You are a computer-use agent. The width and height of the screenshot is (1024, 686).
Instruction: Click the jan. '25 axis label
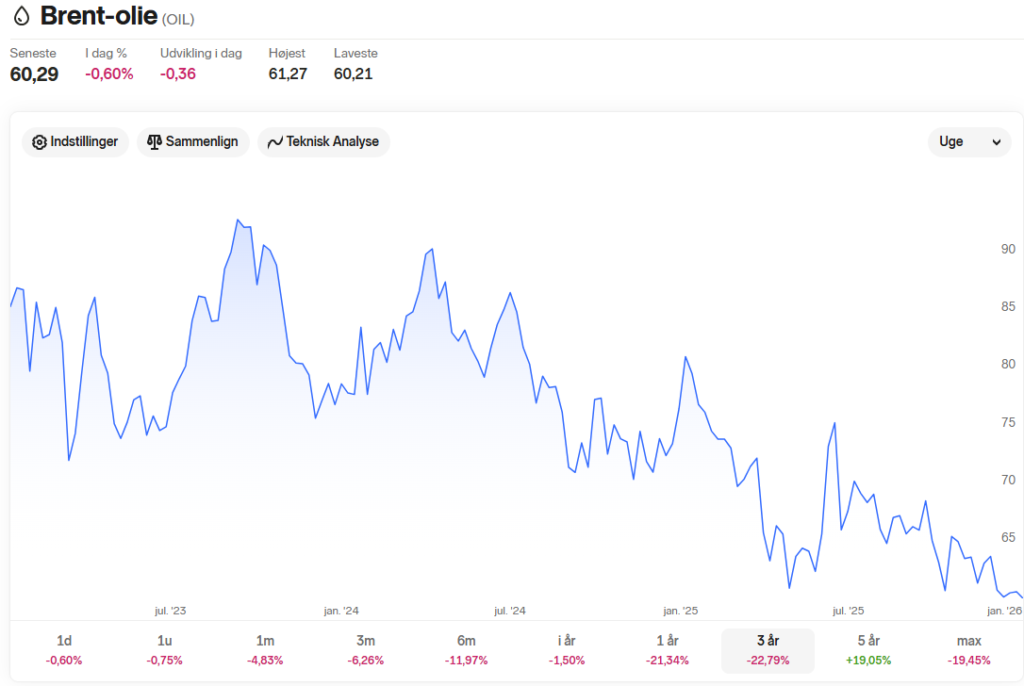(x=680, y=611)
